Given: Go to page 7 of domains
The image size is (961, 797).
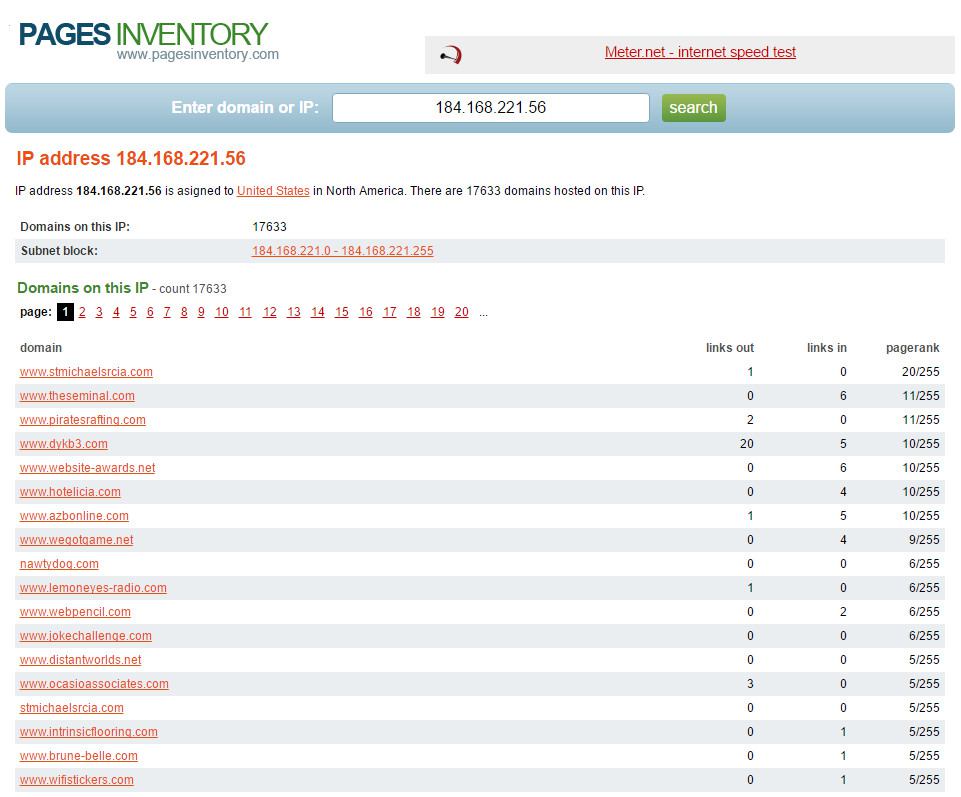Looking at the screenshot, I should pos(167,312).
